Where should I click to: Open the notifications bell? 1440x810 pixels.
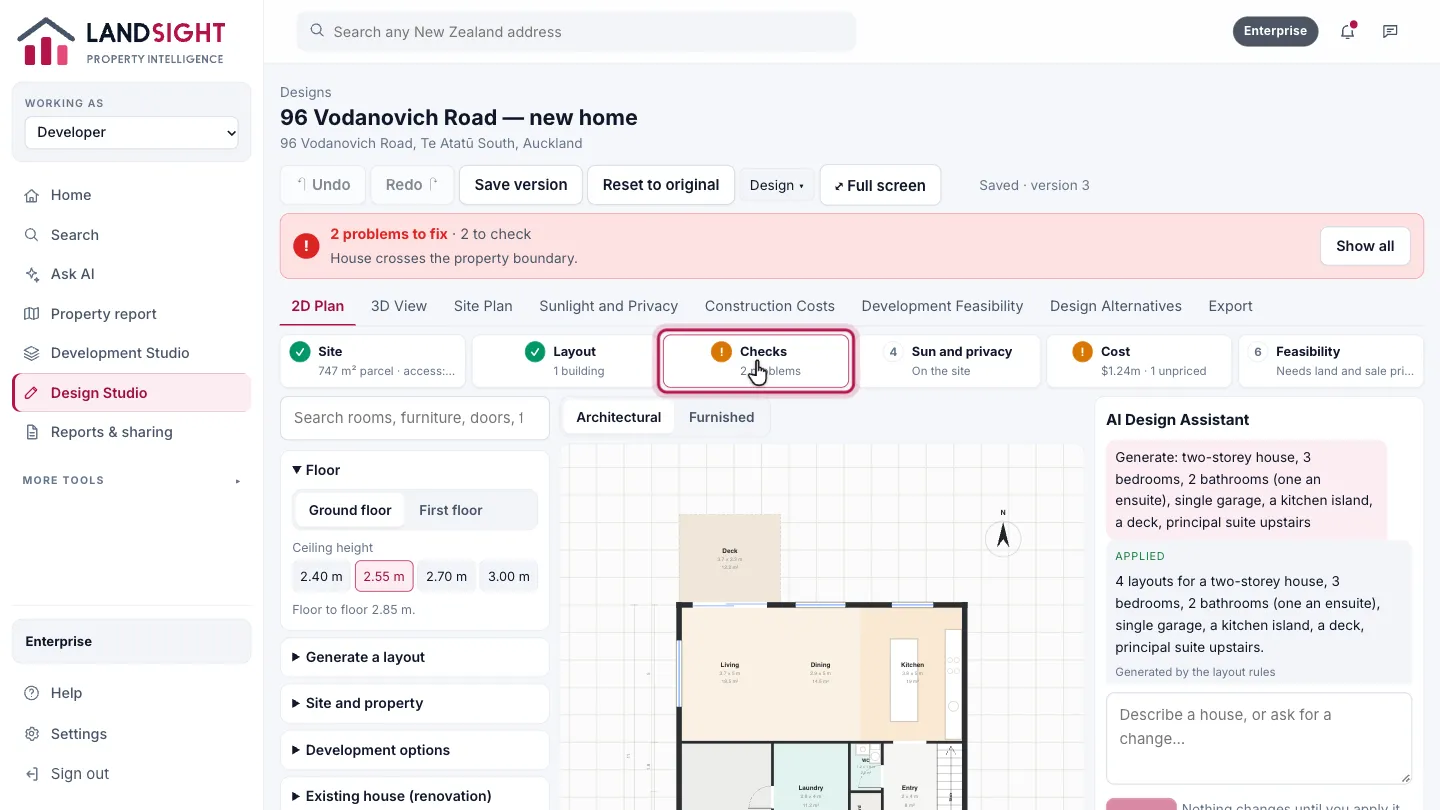pos(1347,31)
